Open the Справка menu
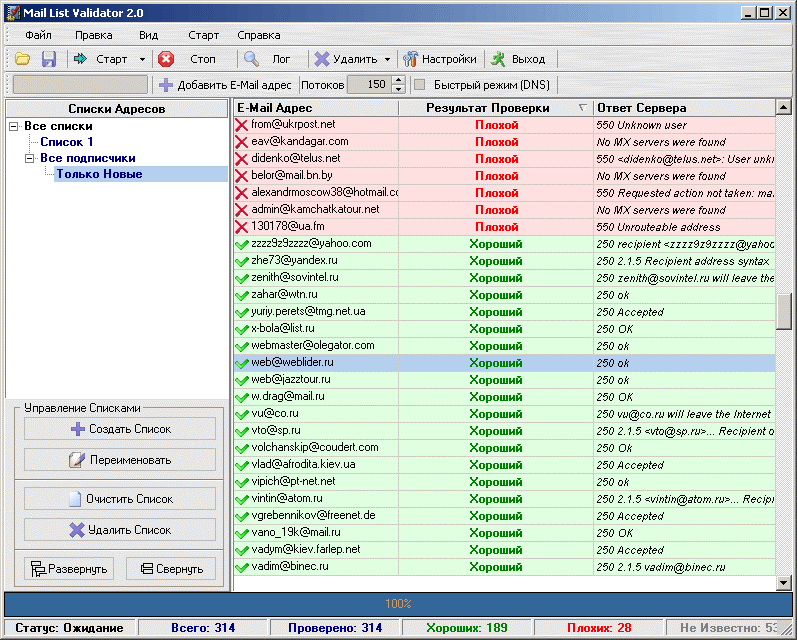This screenshot has height=640, width=797. point(259,35)
